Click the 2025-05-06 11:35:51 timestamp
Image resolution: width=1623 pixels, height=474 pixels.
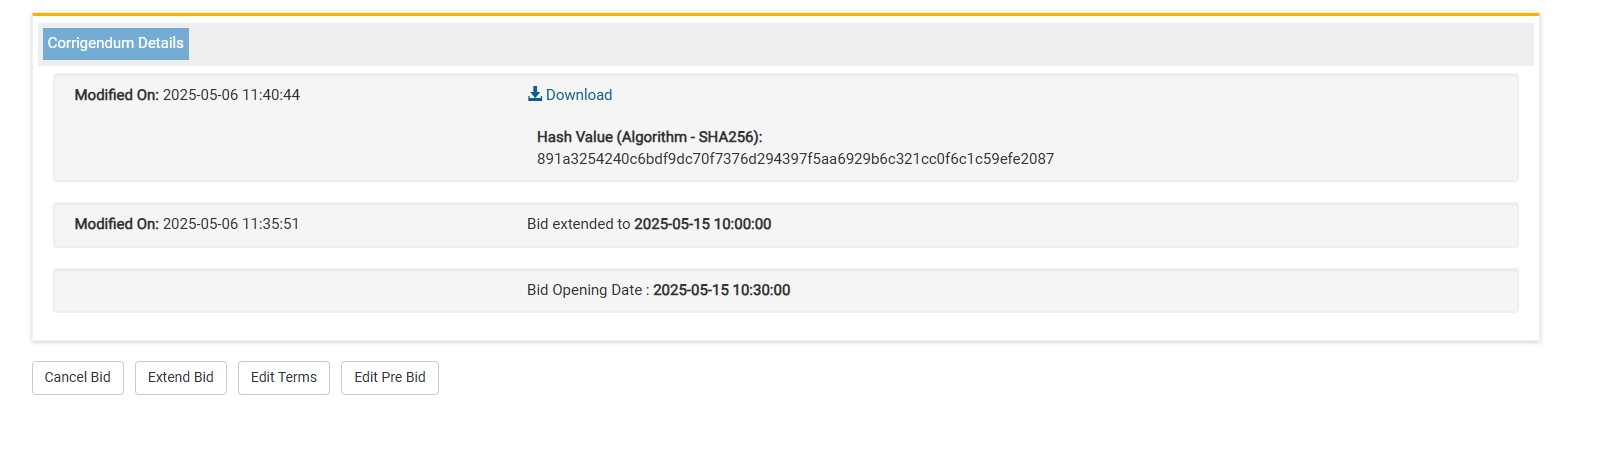coord(231,224)
